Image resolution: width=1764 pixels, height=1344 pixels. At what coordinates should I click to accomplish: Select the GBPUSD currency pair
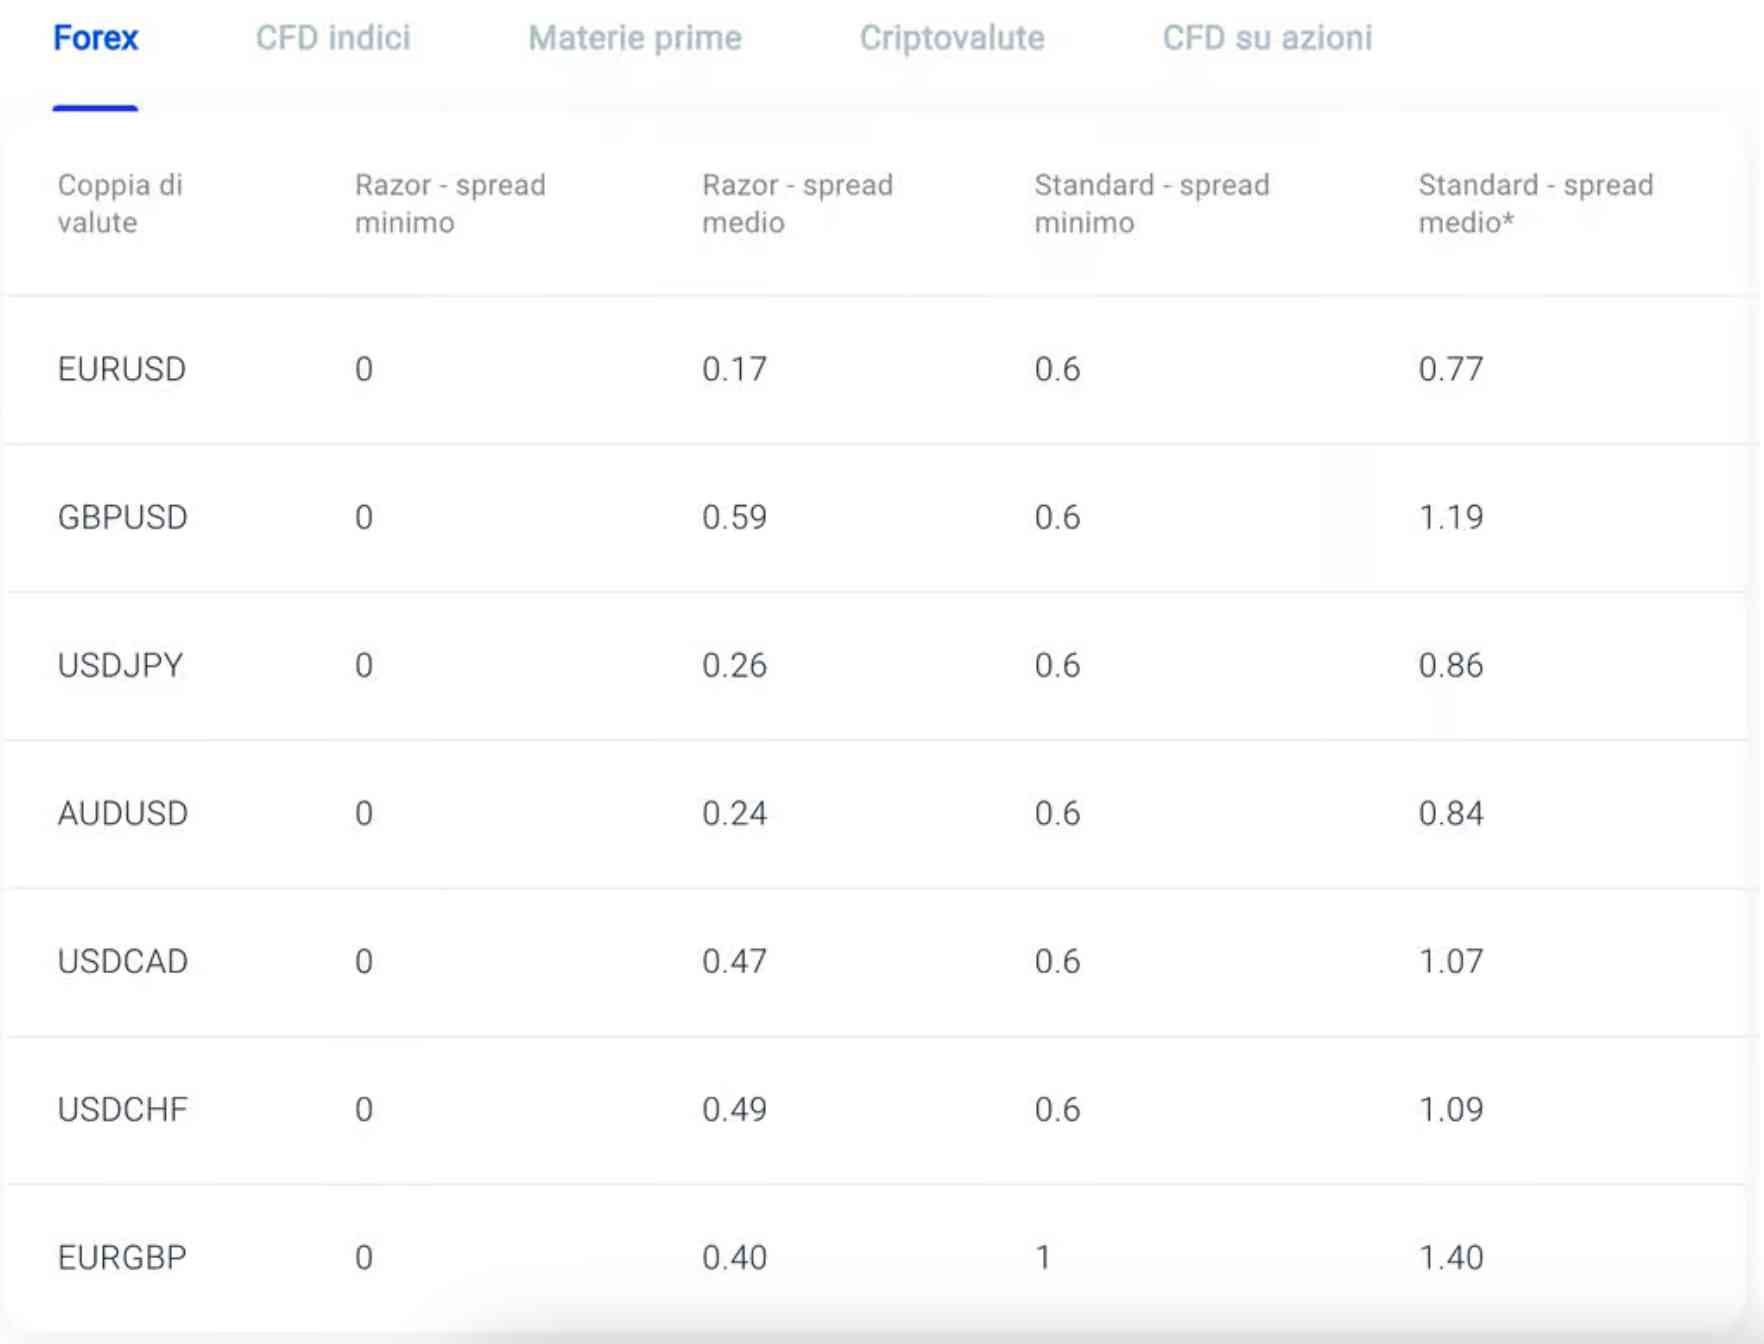point(123,517)
